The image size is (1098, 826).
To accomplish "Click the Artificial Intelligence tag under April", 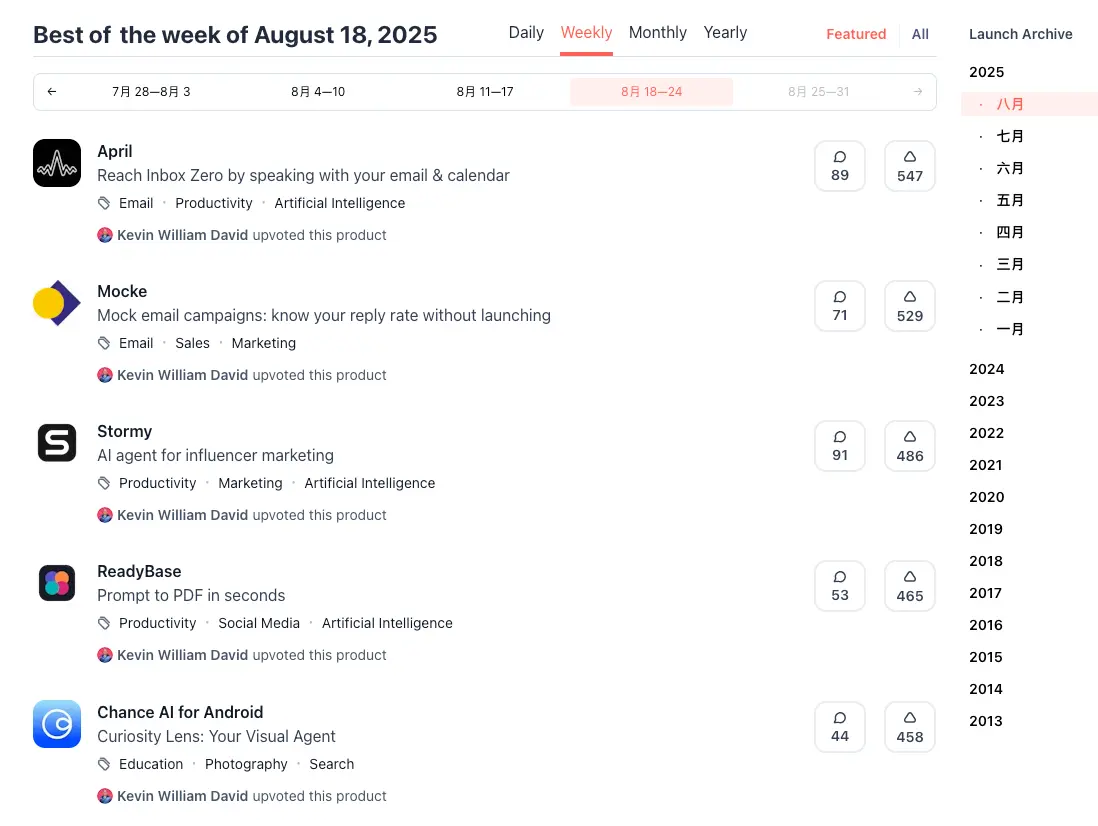I will [x=340, y=203].
